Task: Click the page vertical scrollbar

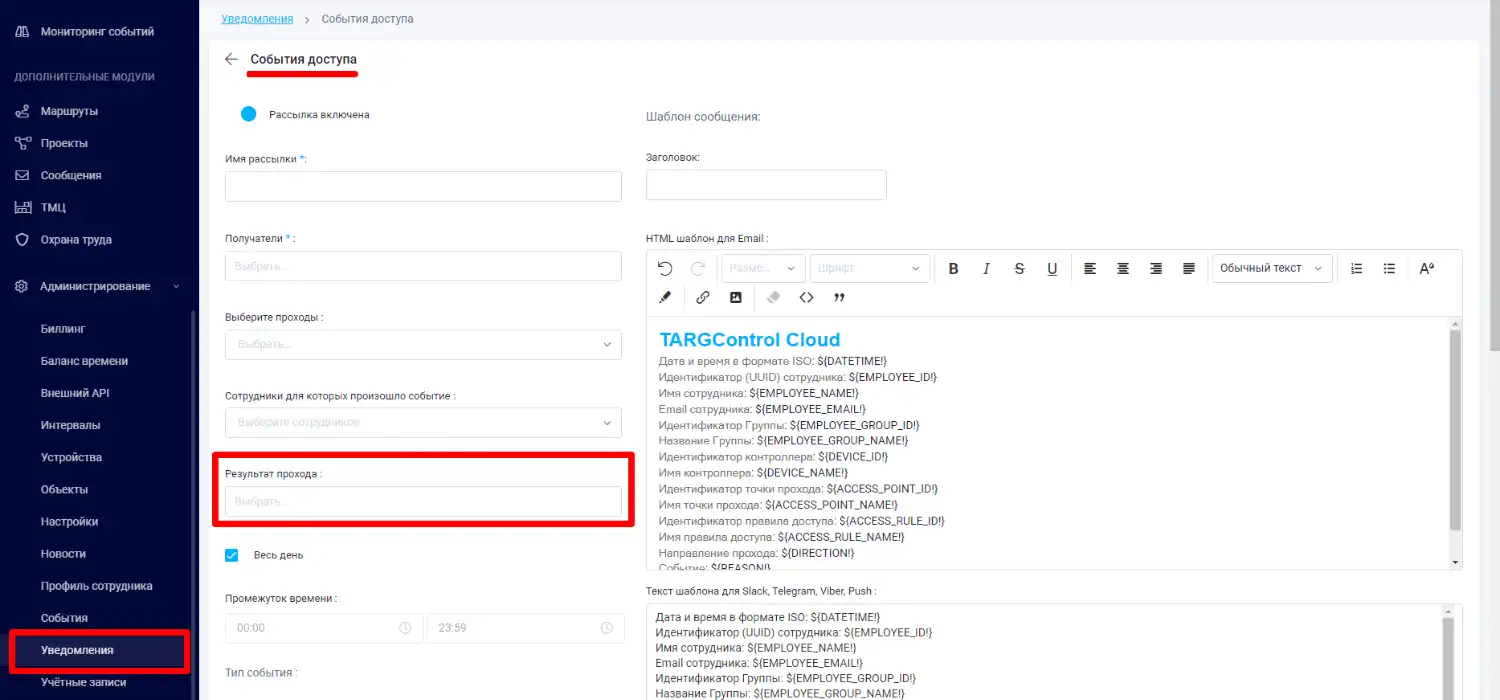Action: tap(1493, 175)
